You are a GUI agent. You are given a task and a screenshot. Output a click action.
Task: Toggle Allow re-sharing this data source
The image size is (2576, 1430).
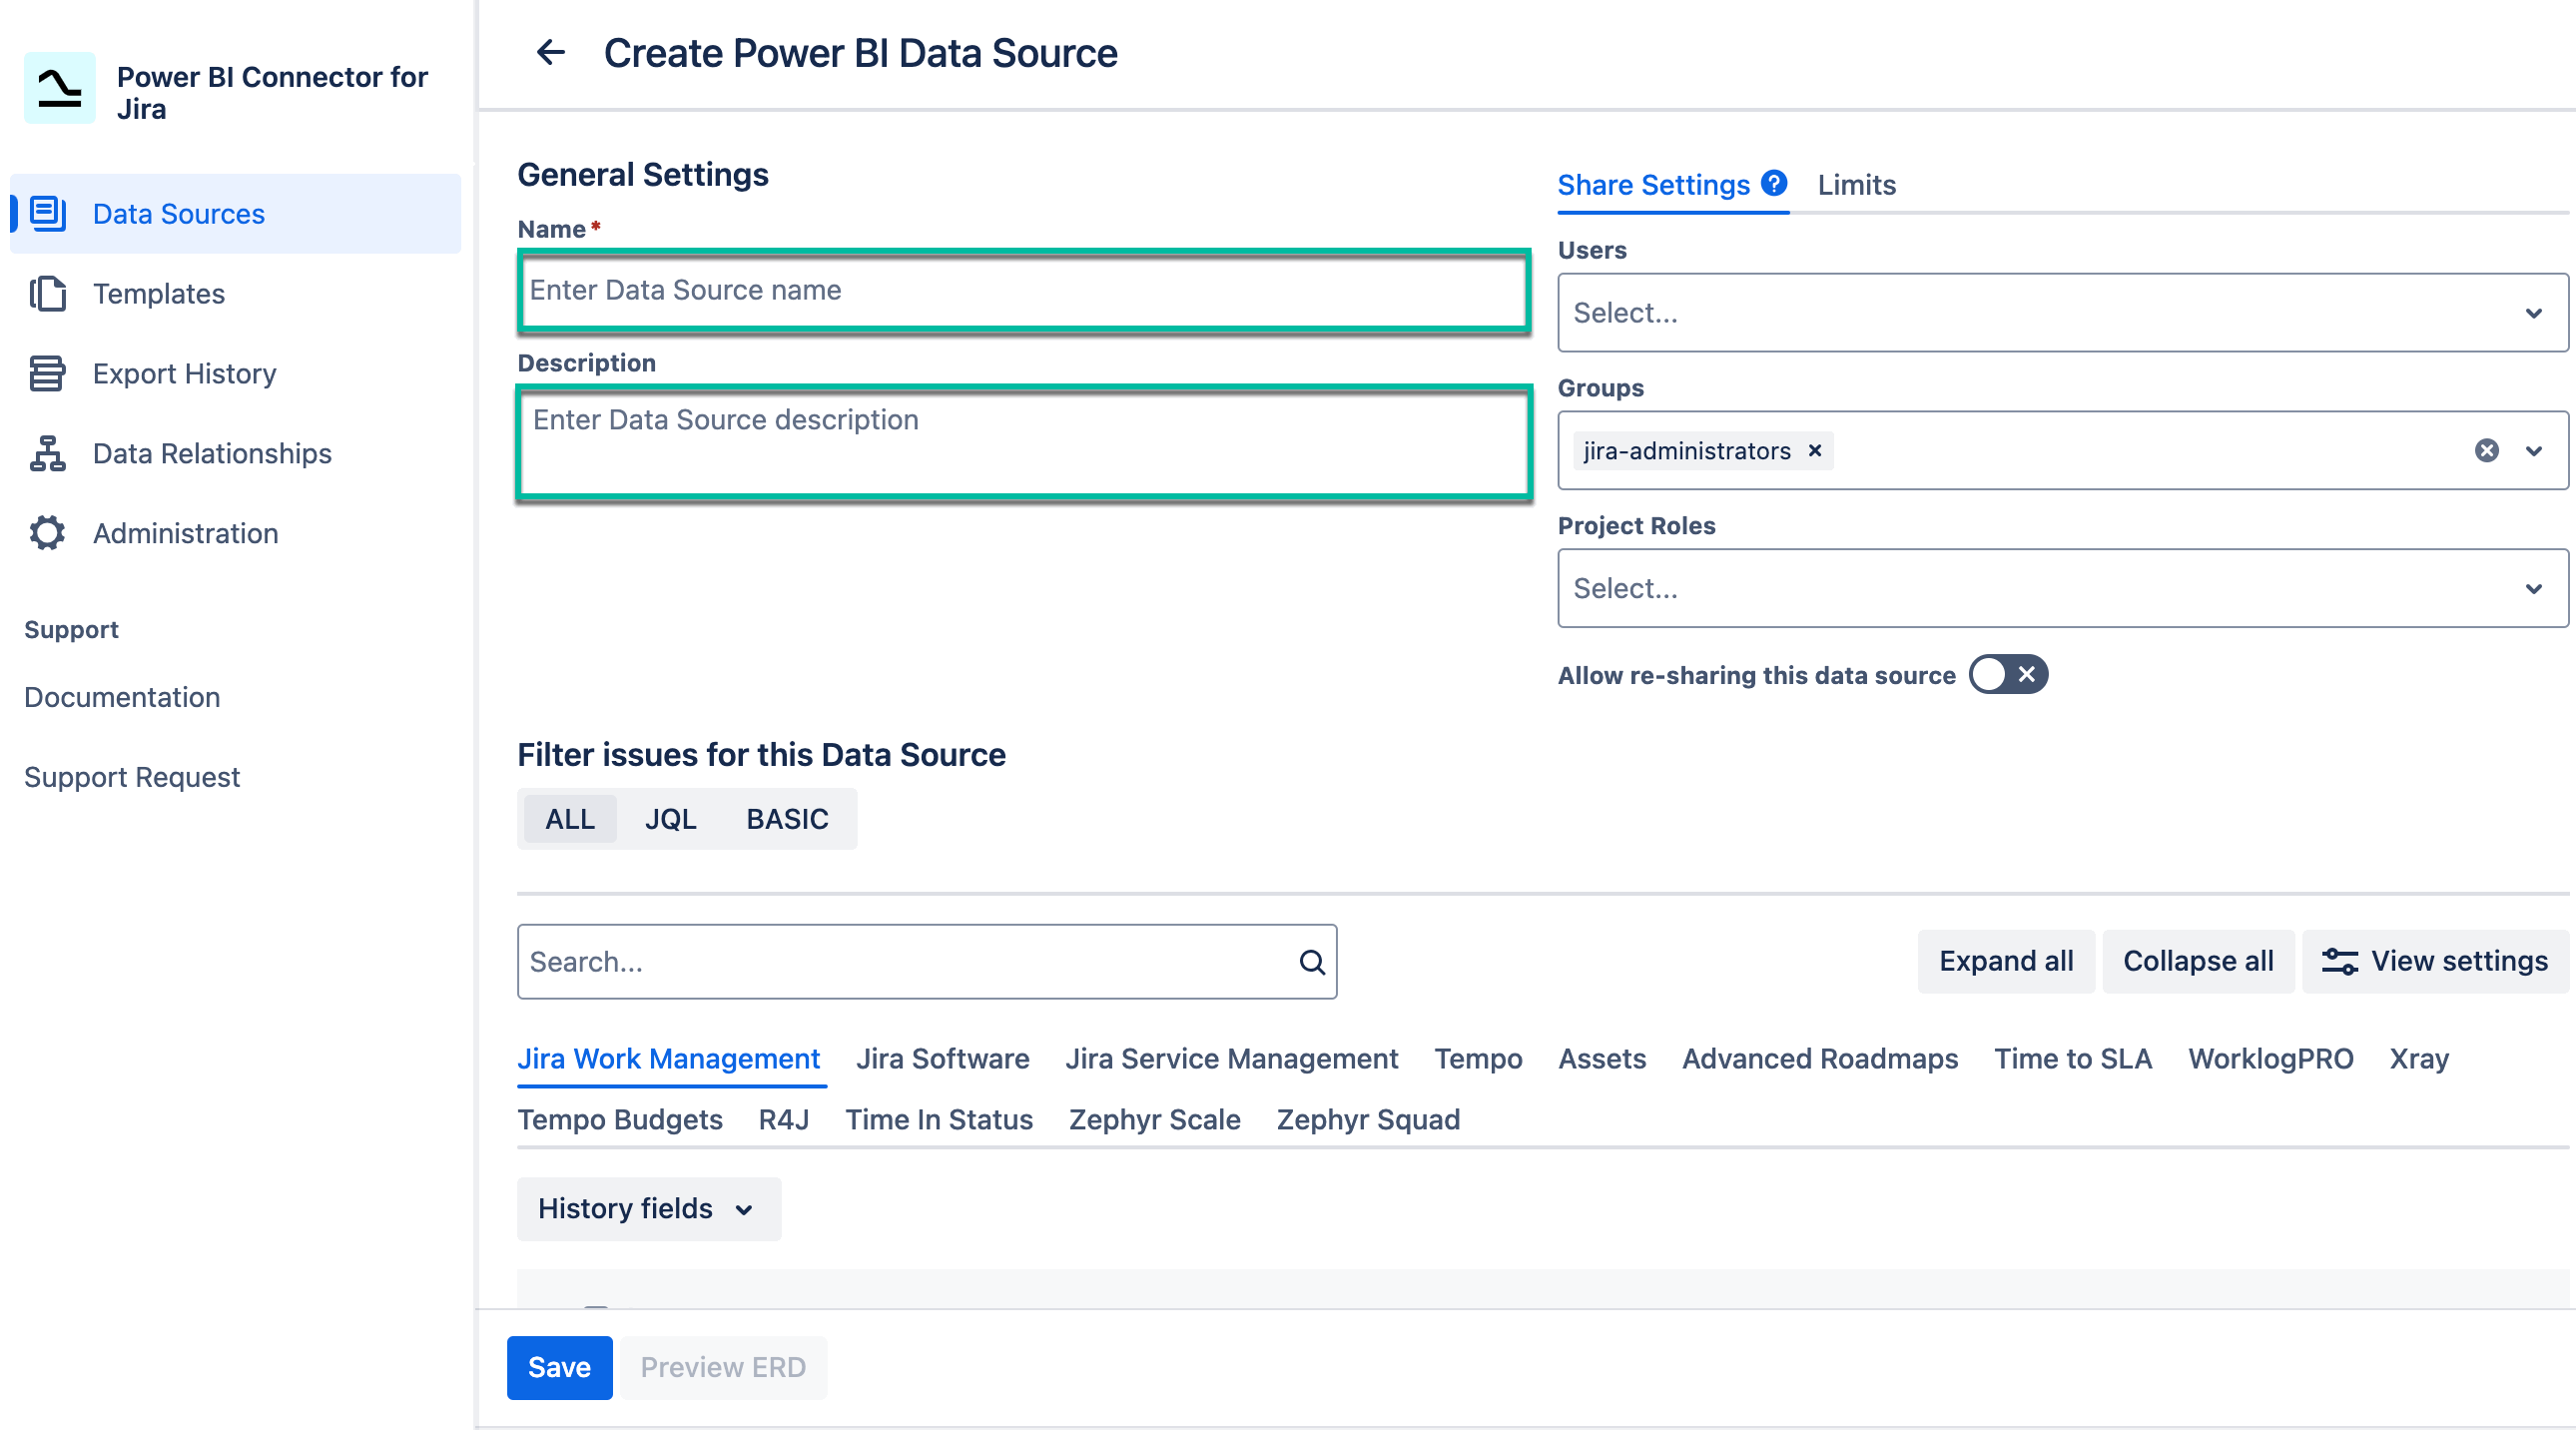coord(2008,675)
